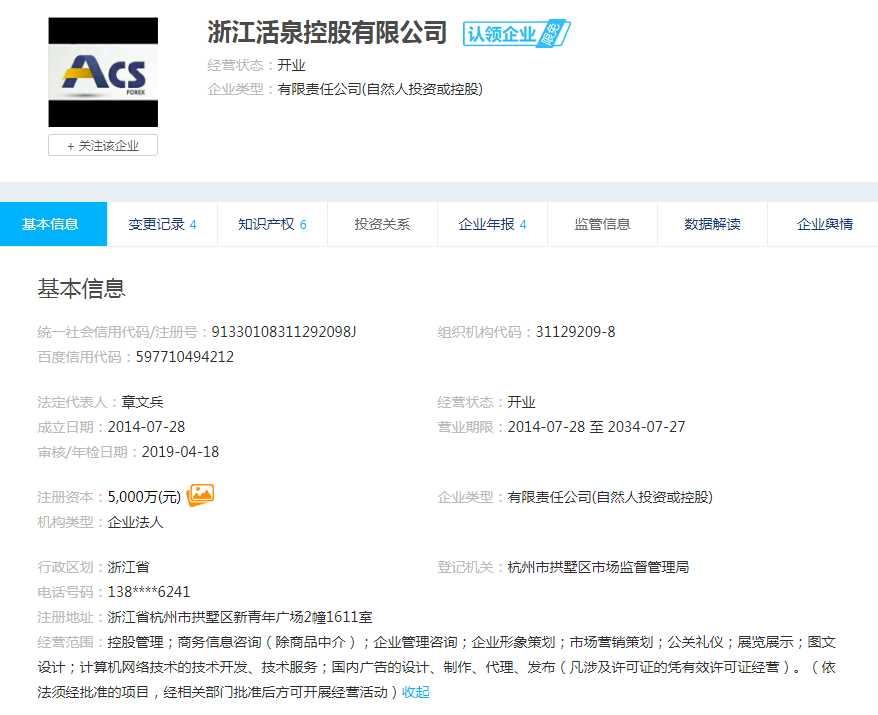Click the registration authority 杭州市拱墅区市场监督管理局

point(598,567)
